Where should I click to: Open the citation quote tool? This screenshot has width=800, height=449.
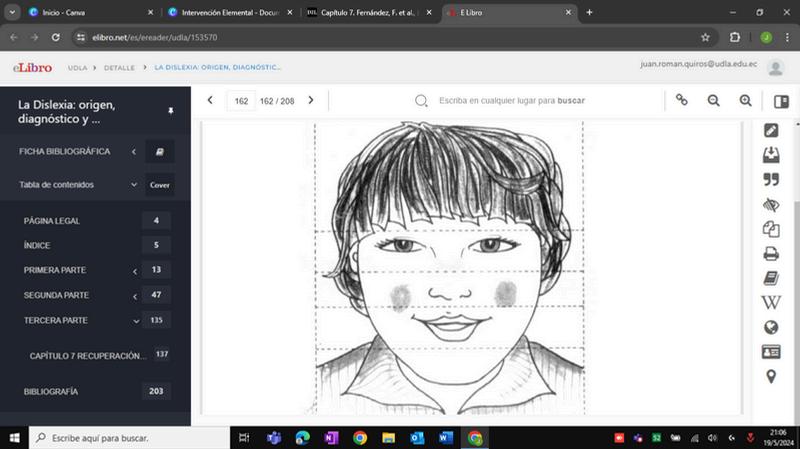point(771,180)
